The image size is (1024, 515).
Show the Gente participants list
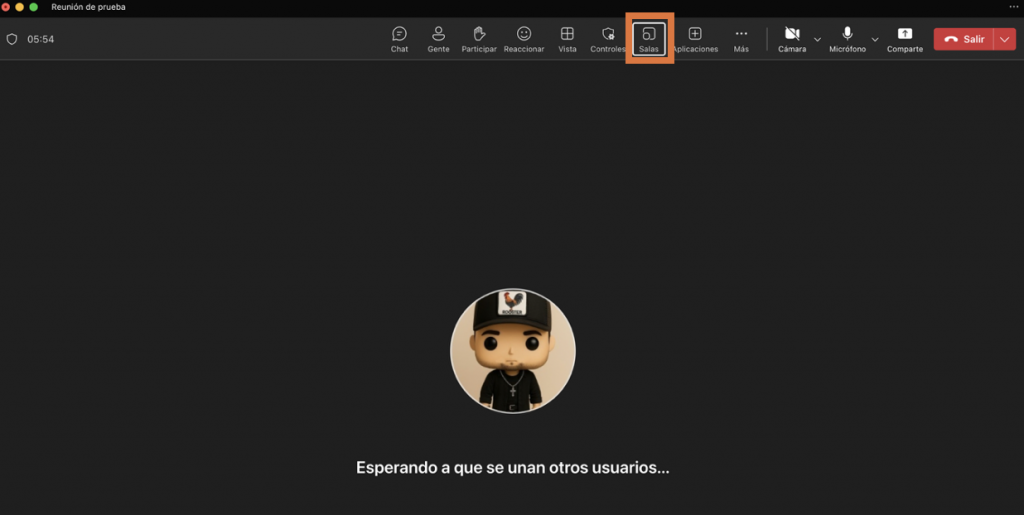pos(438,39)
